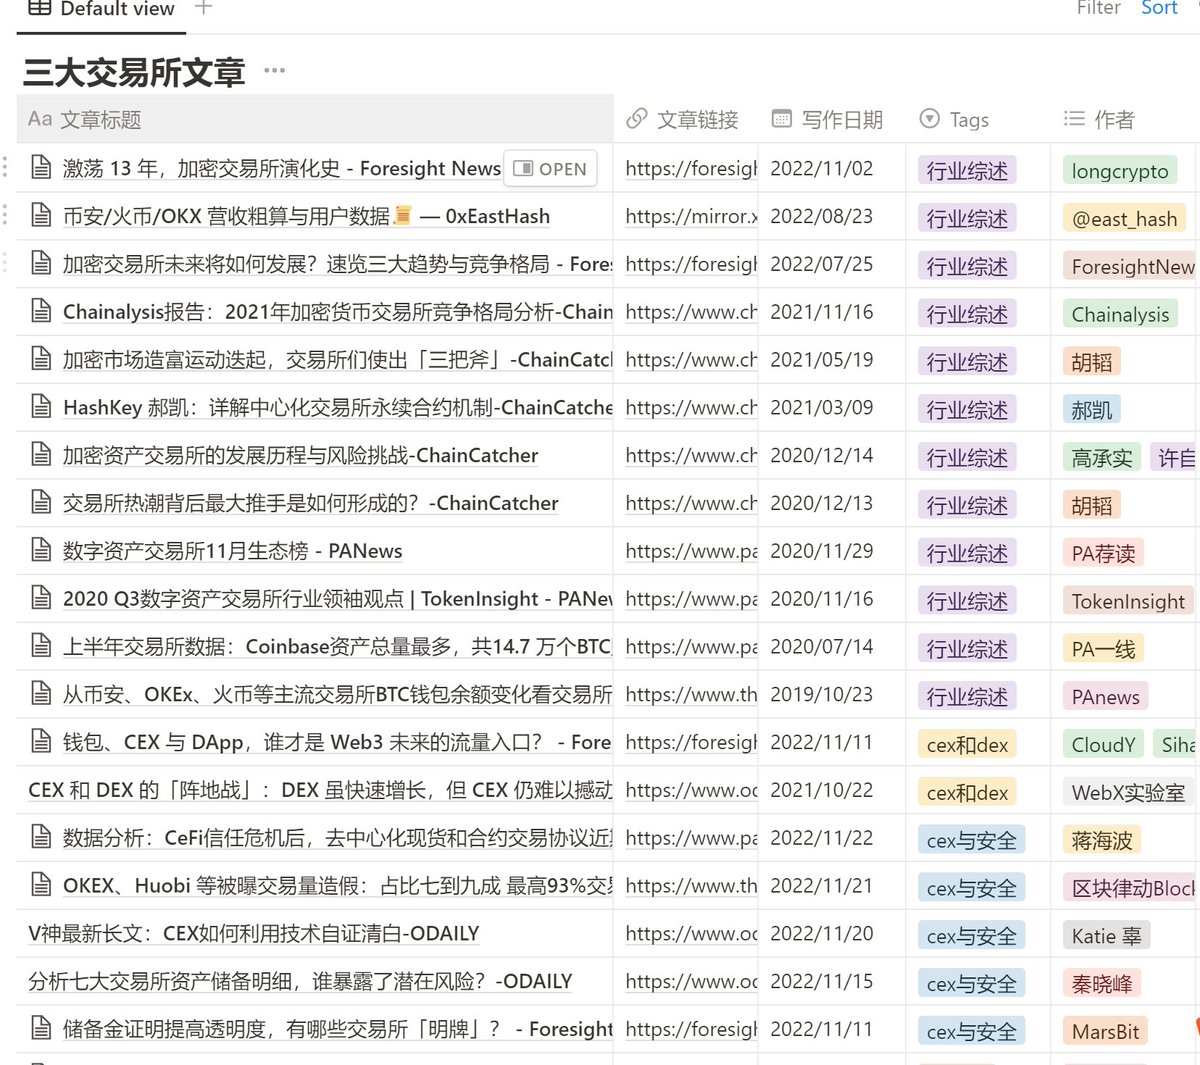Viewport: 1200px width, 1065px height.
Task: Click drag handle of 激荡 13 年 row
Action: (x=5, y=168)
